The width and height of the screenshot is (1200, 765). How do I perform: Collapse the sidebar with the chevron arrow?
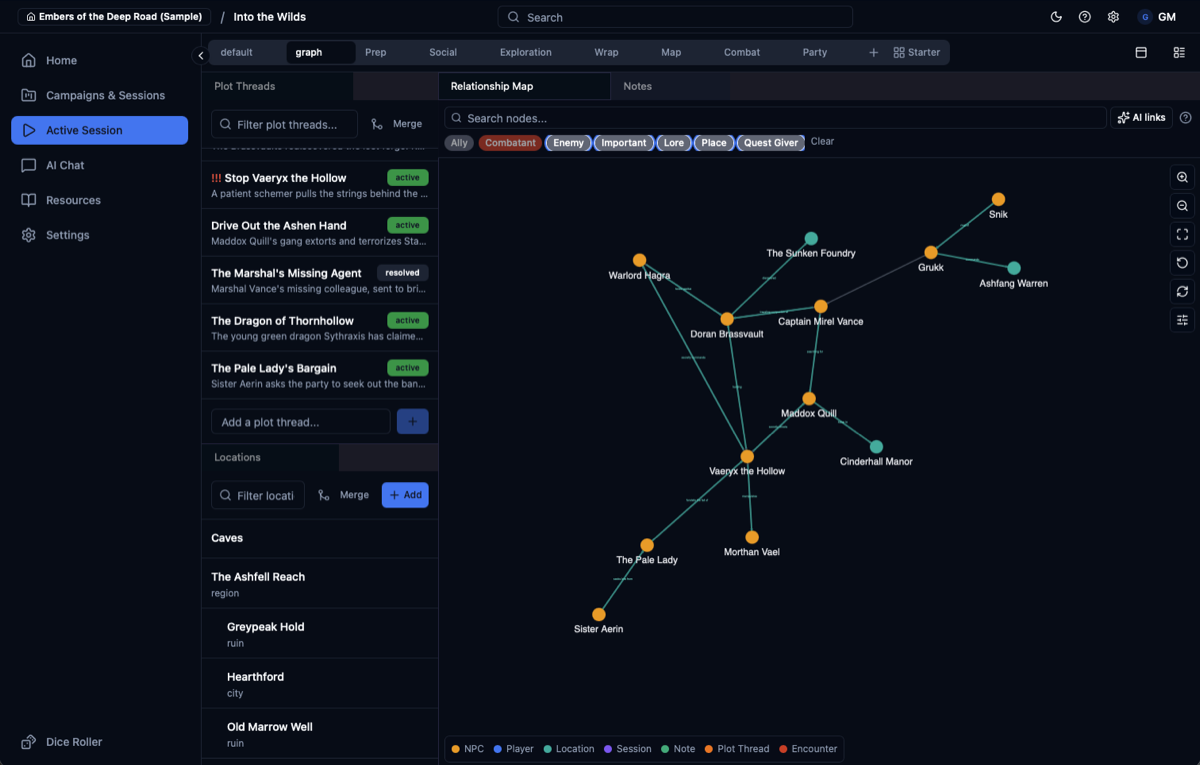(x=200, y=56)
